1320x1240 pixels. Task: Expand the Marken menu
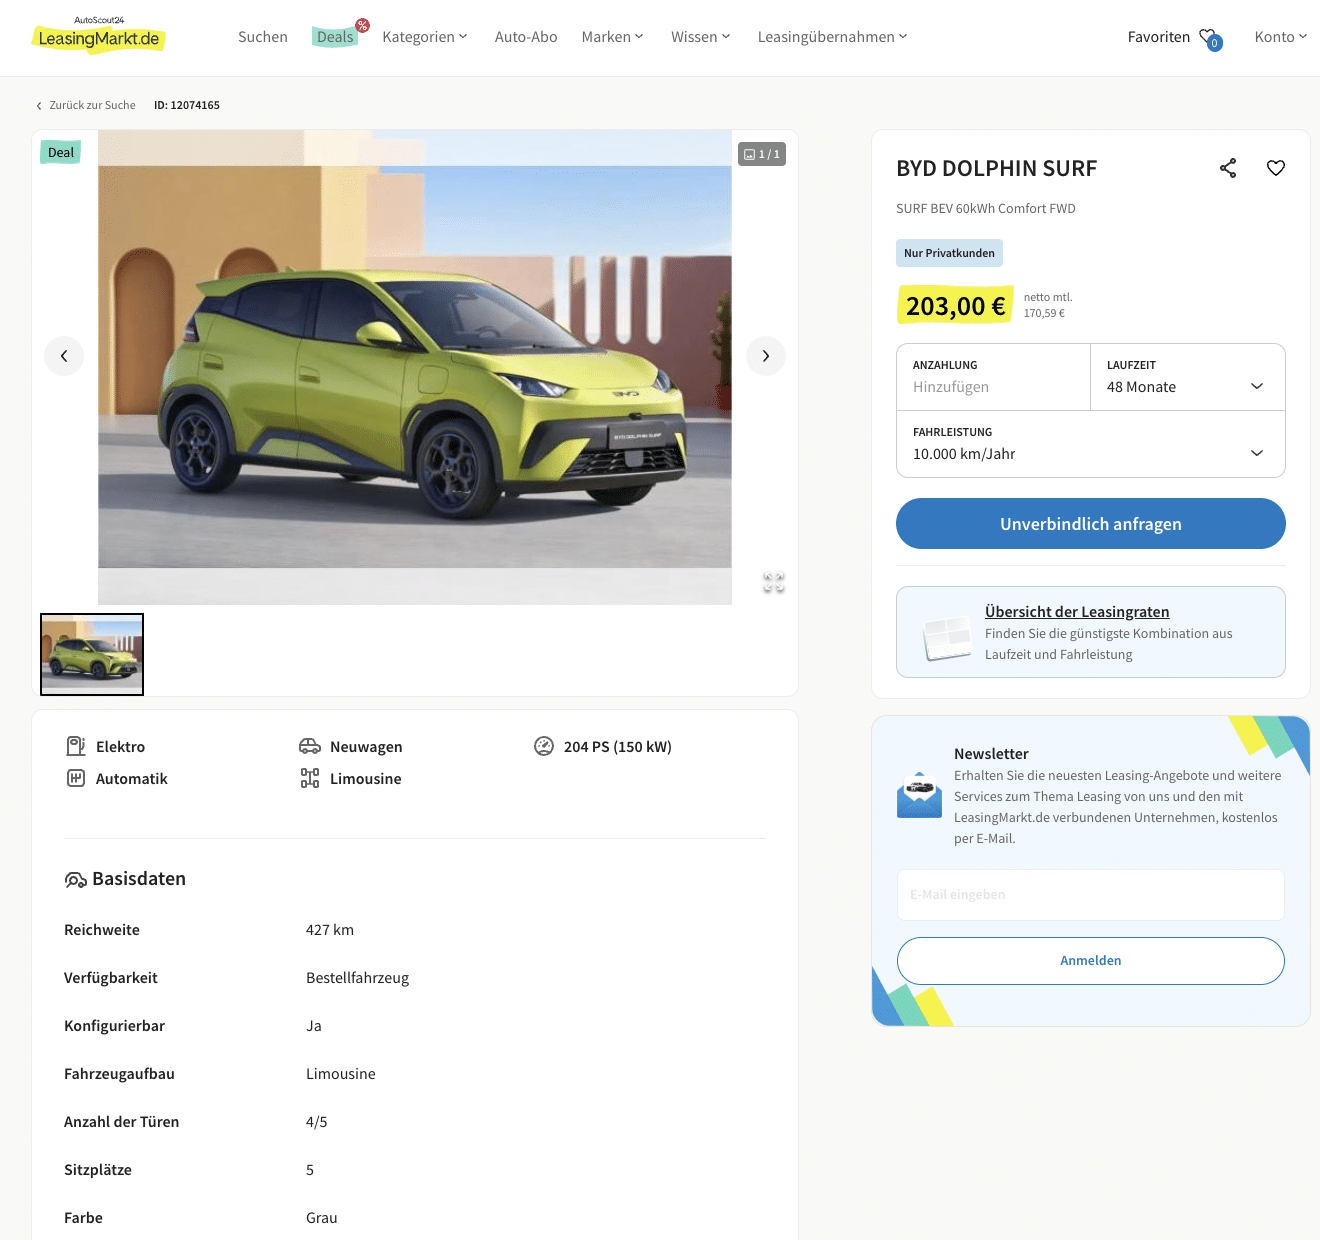click(x=612, y=37)
